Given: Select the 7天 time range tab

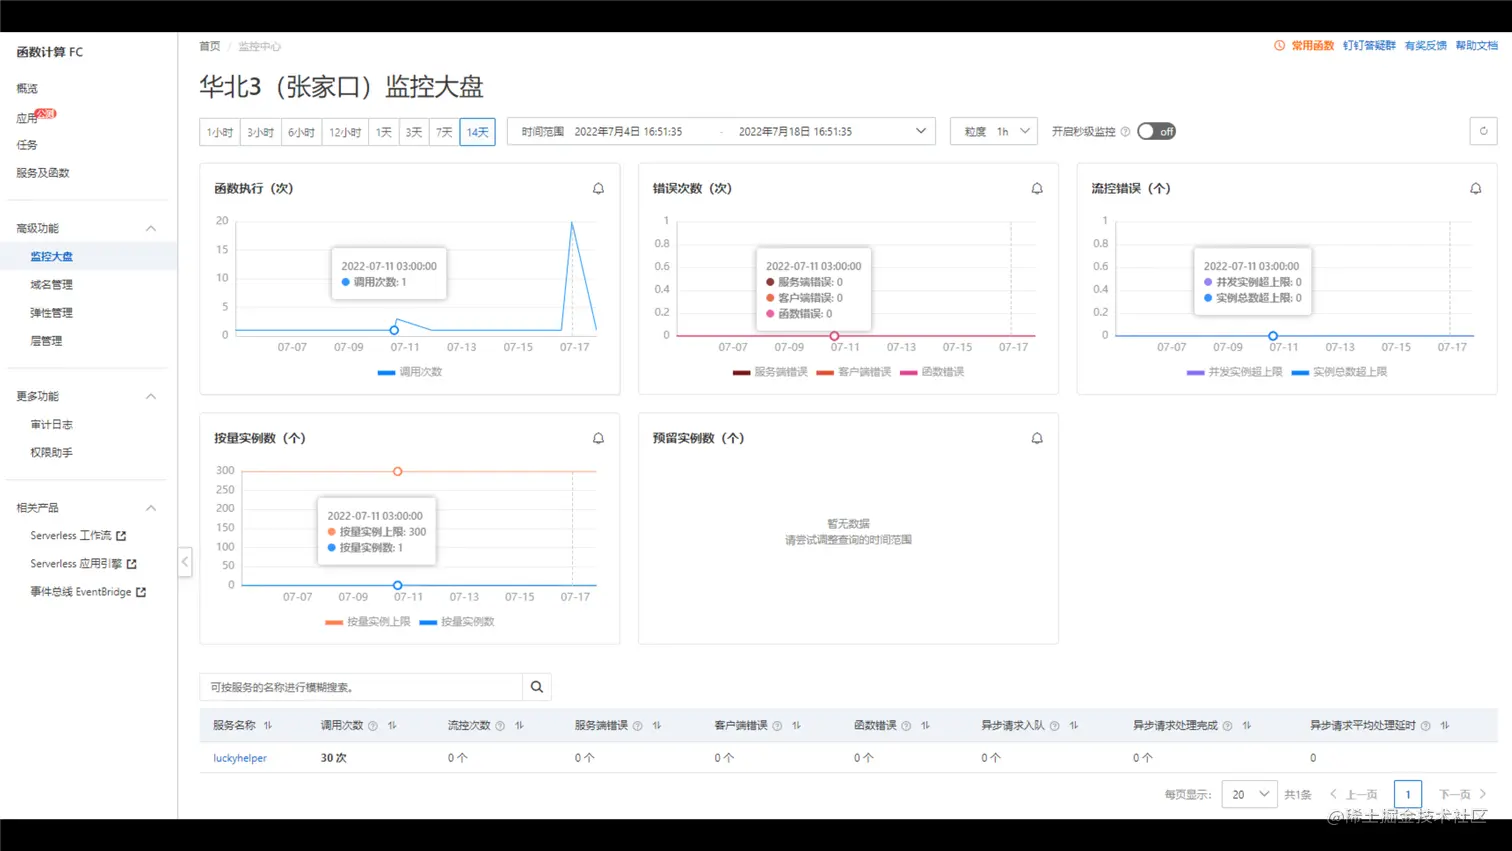Looking at the screenshot, I should (x=444, y=132).
